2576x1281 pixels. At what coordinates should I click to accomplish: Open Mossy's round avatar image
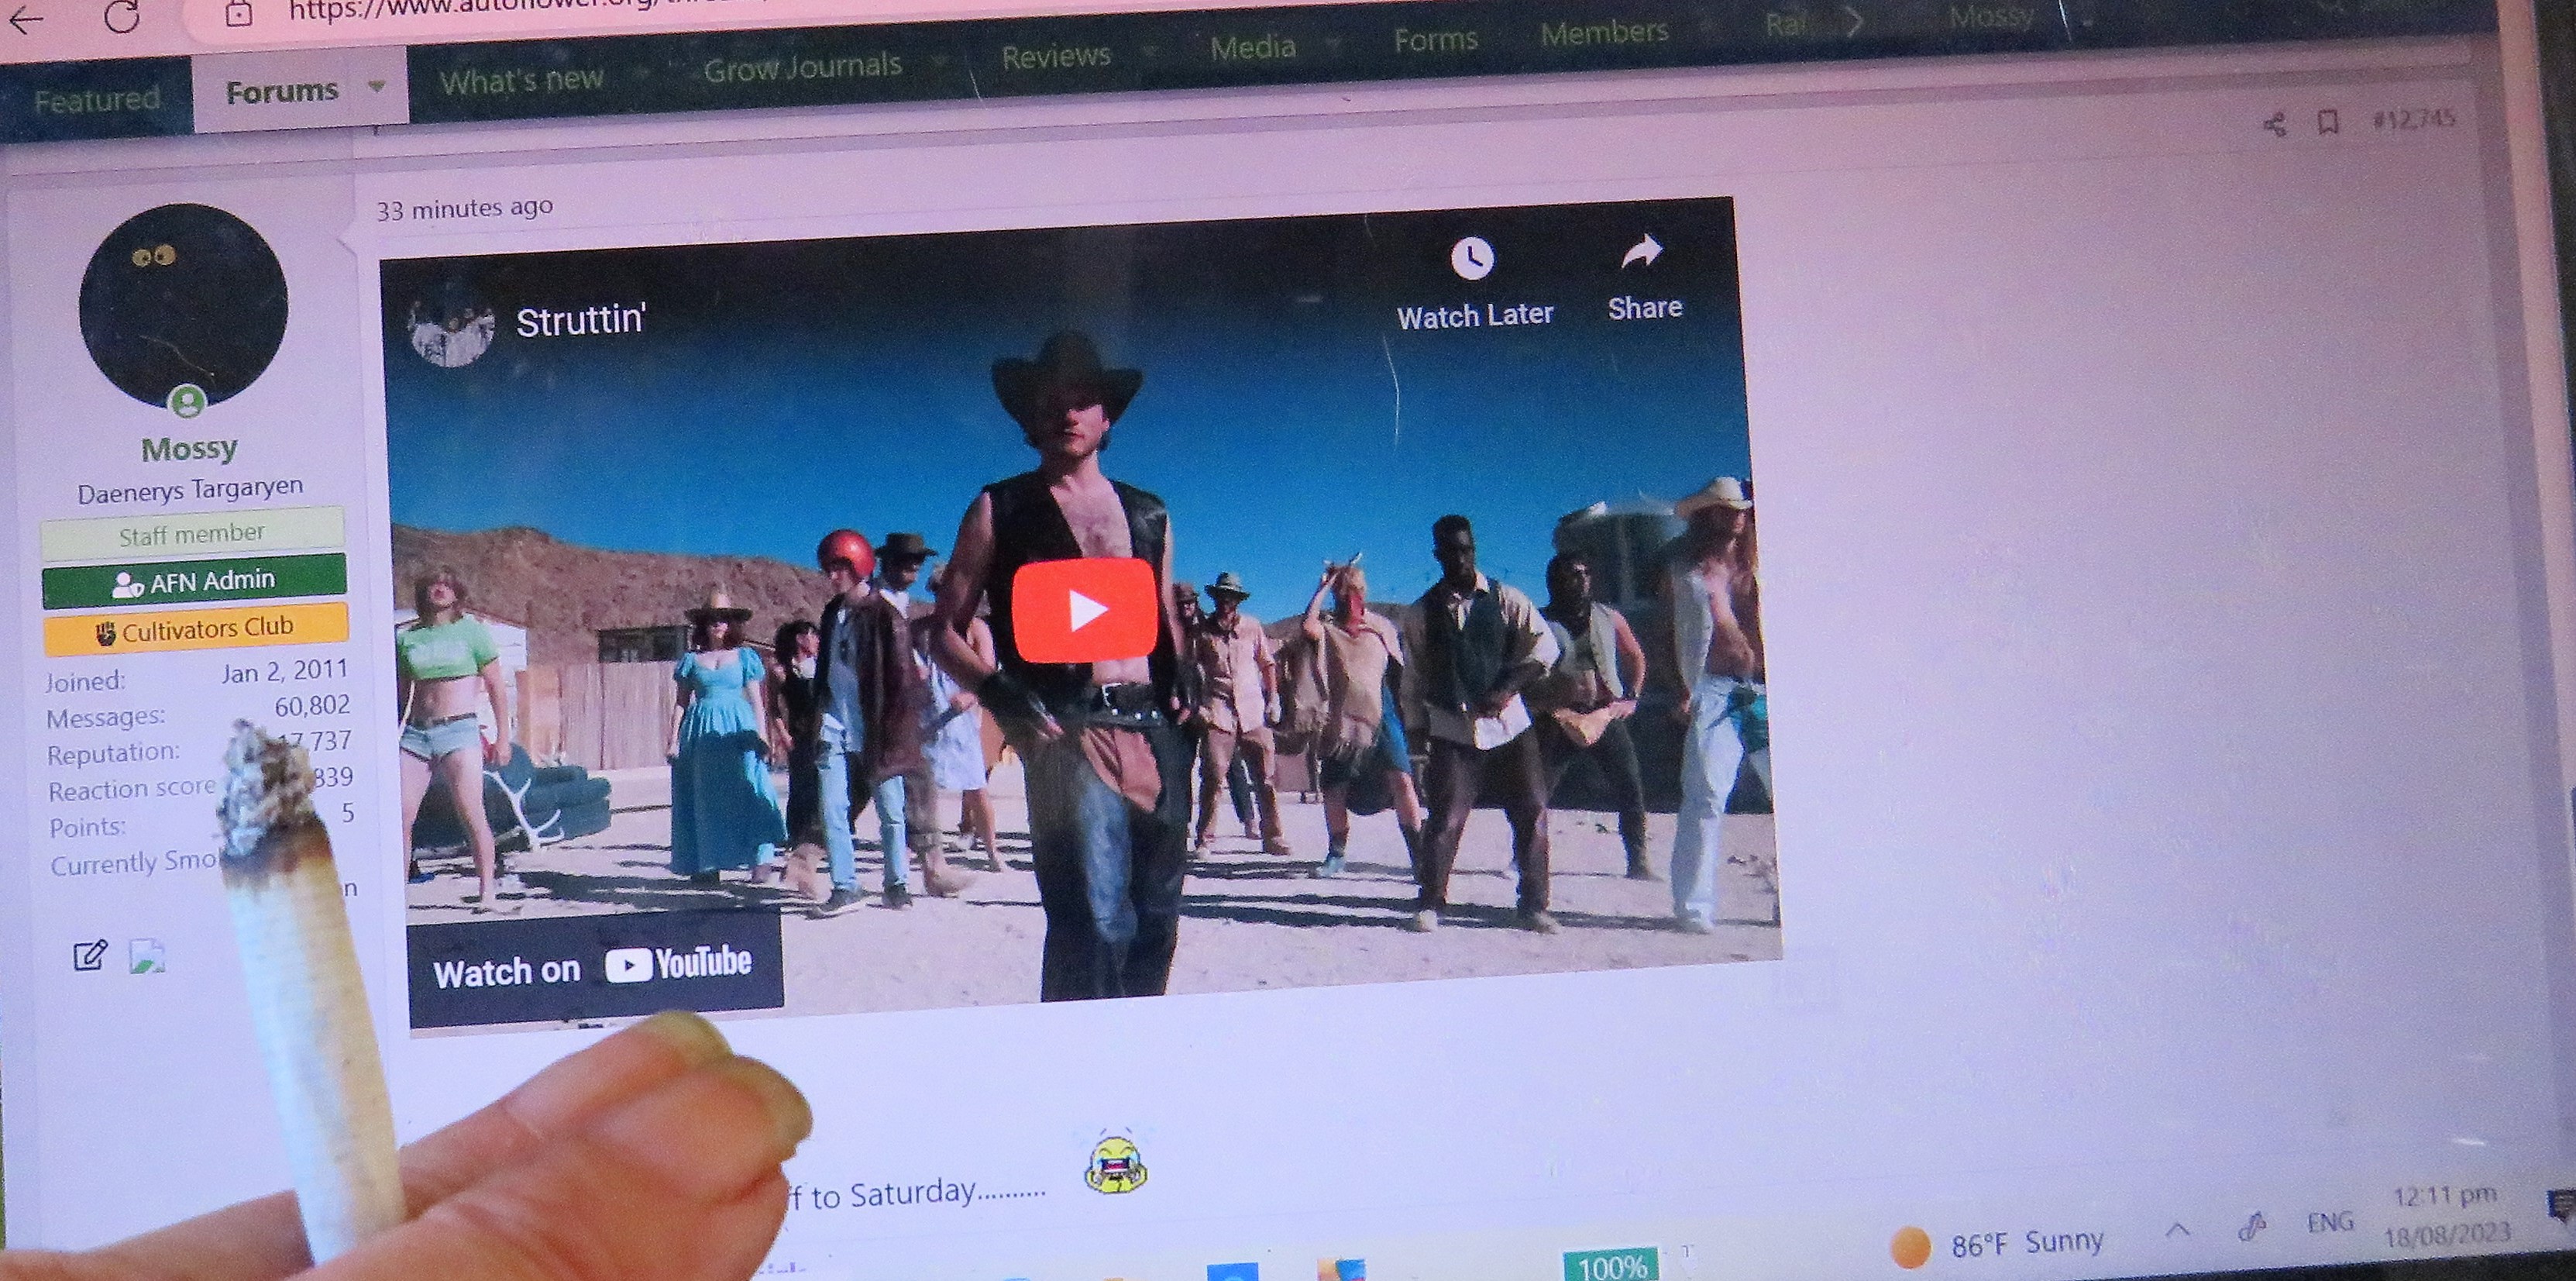(x=183, y=305)
